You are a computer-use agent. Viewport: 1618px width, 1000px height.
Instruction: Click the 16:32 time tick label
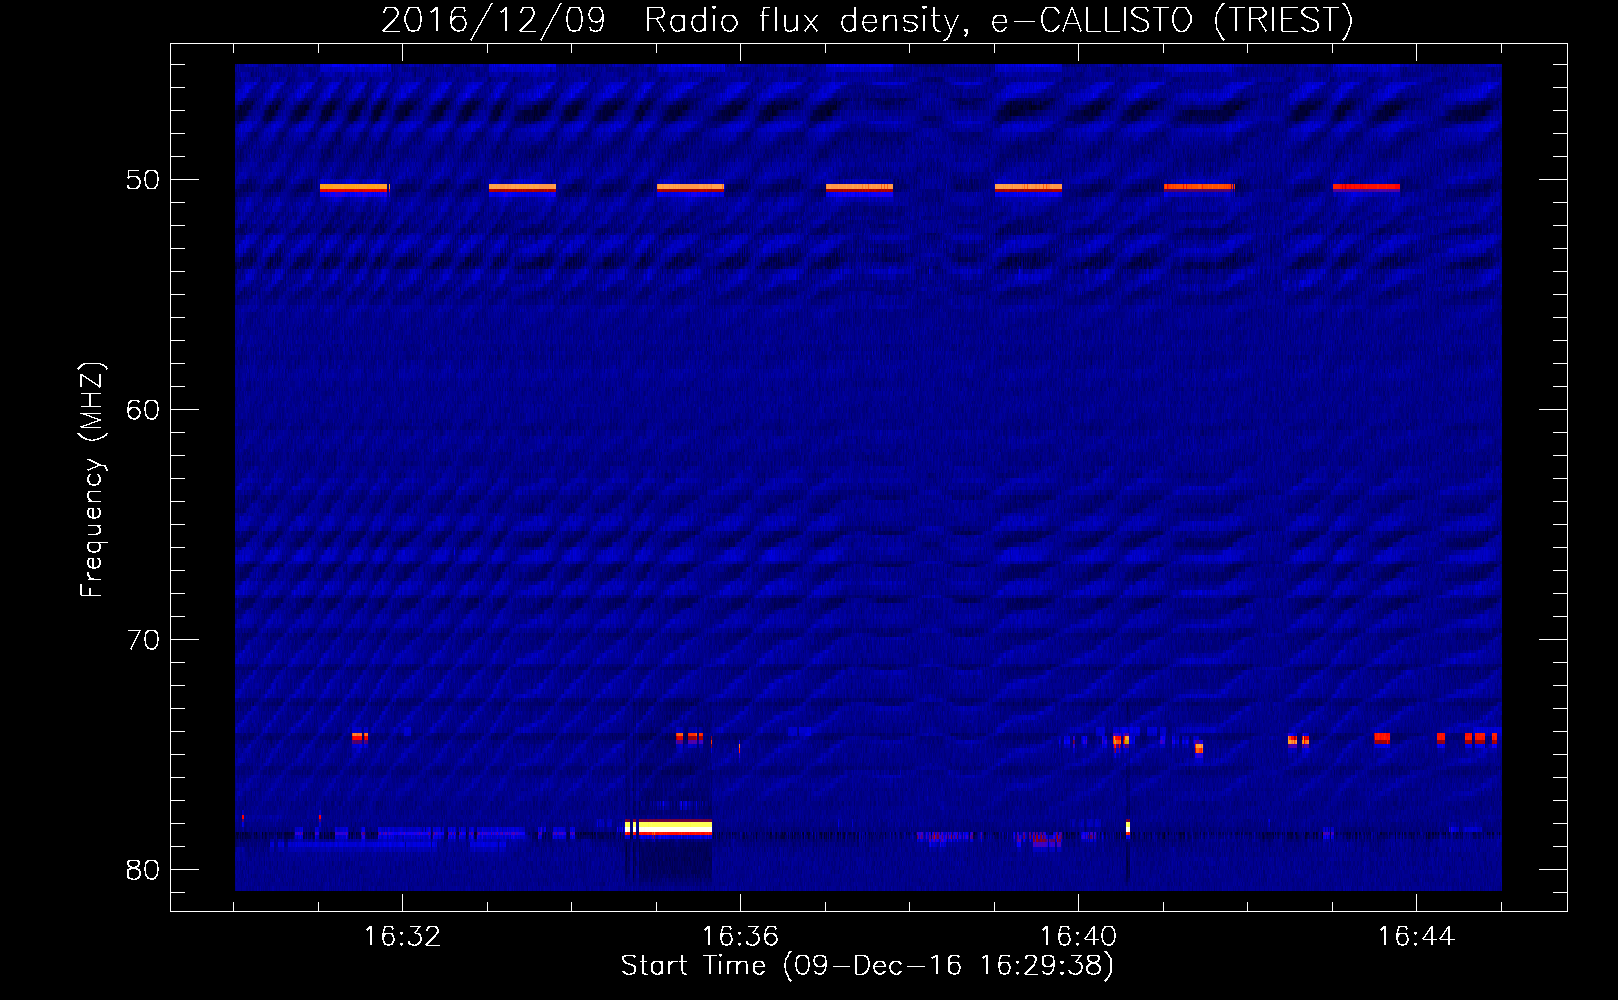(402, 937)
